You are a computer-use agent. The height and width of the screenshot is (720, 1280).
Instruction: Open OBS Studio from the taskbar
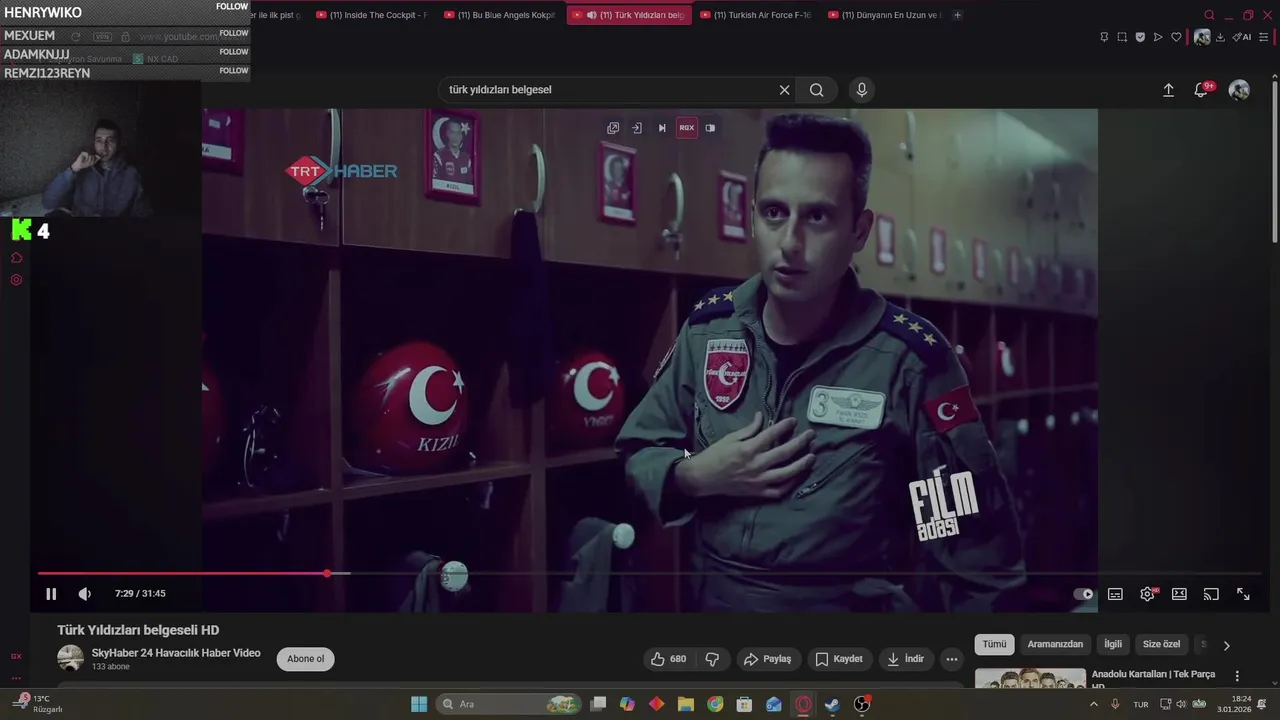click(862, 704)
